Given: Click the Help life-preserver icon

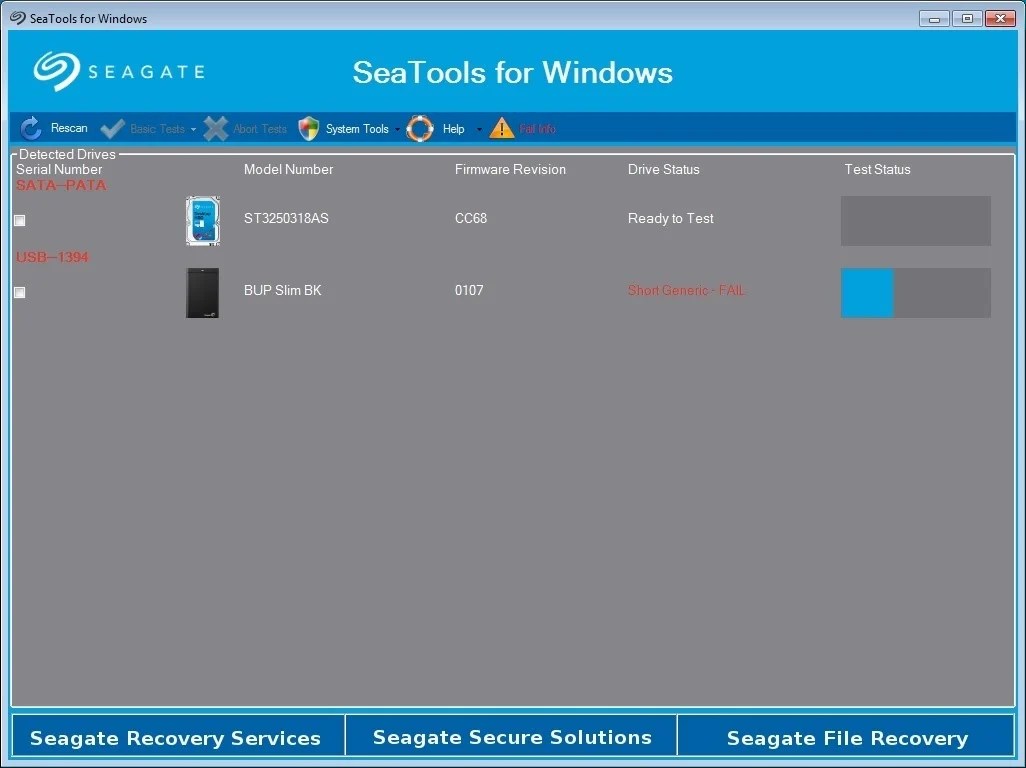Looking at the screenshot, I should [x=419, y=128].
